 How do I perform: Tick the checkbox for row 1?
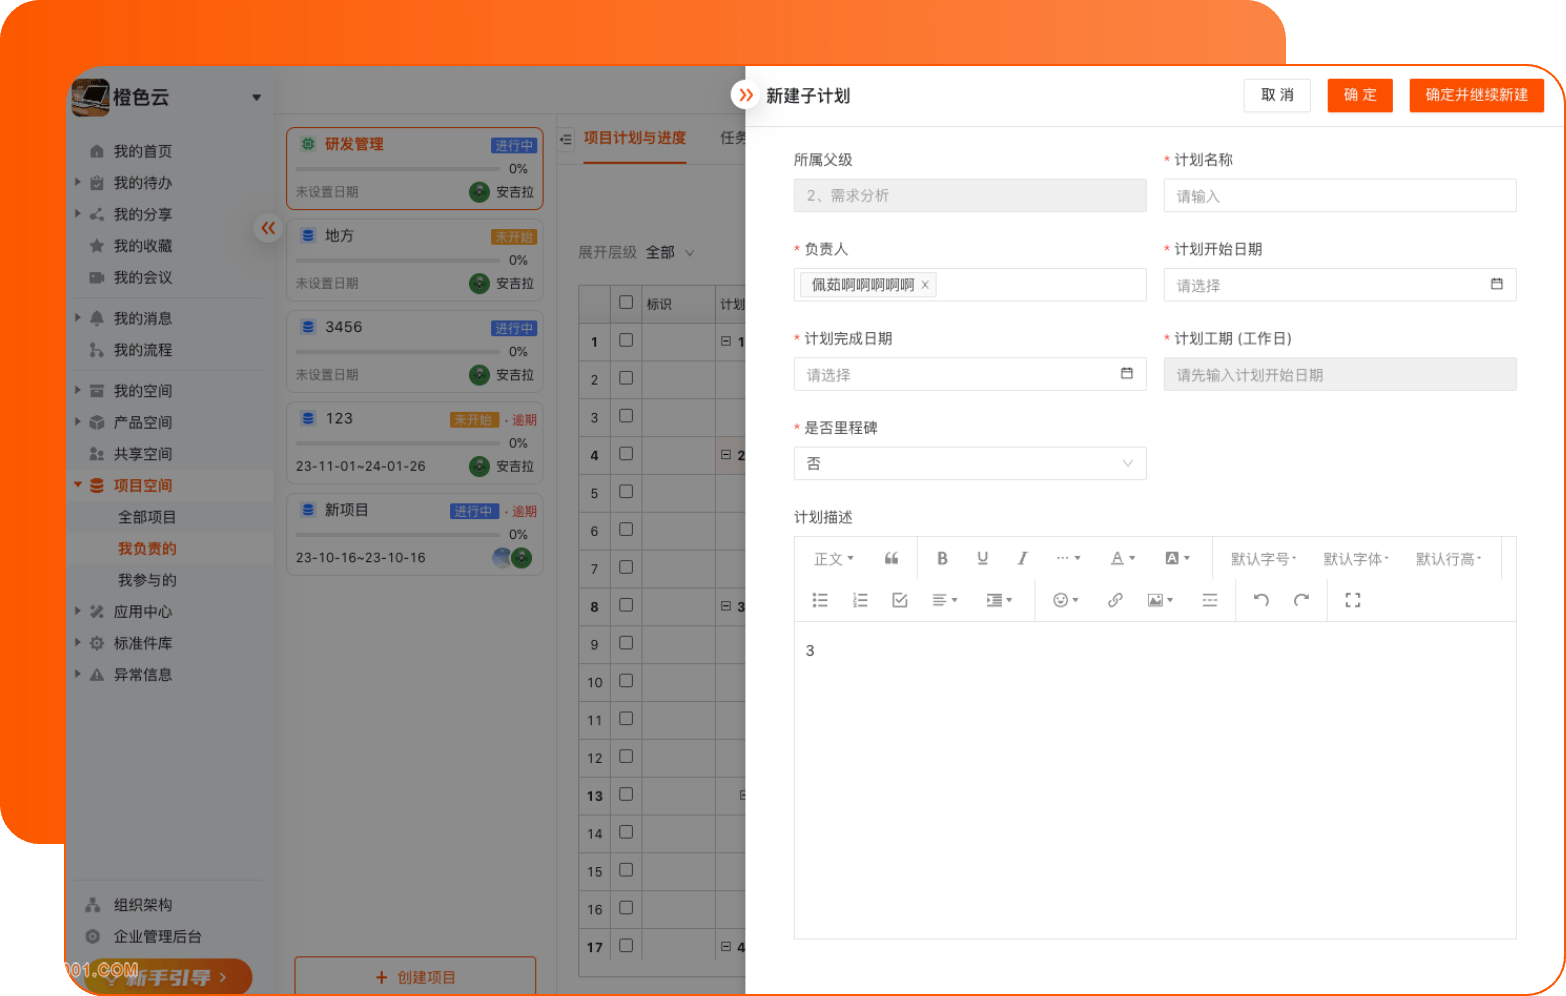coord(626,341)
